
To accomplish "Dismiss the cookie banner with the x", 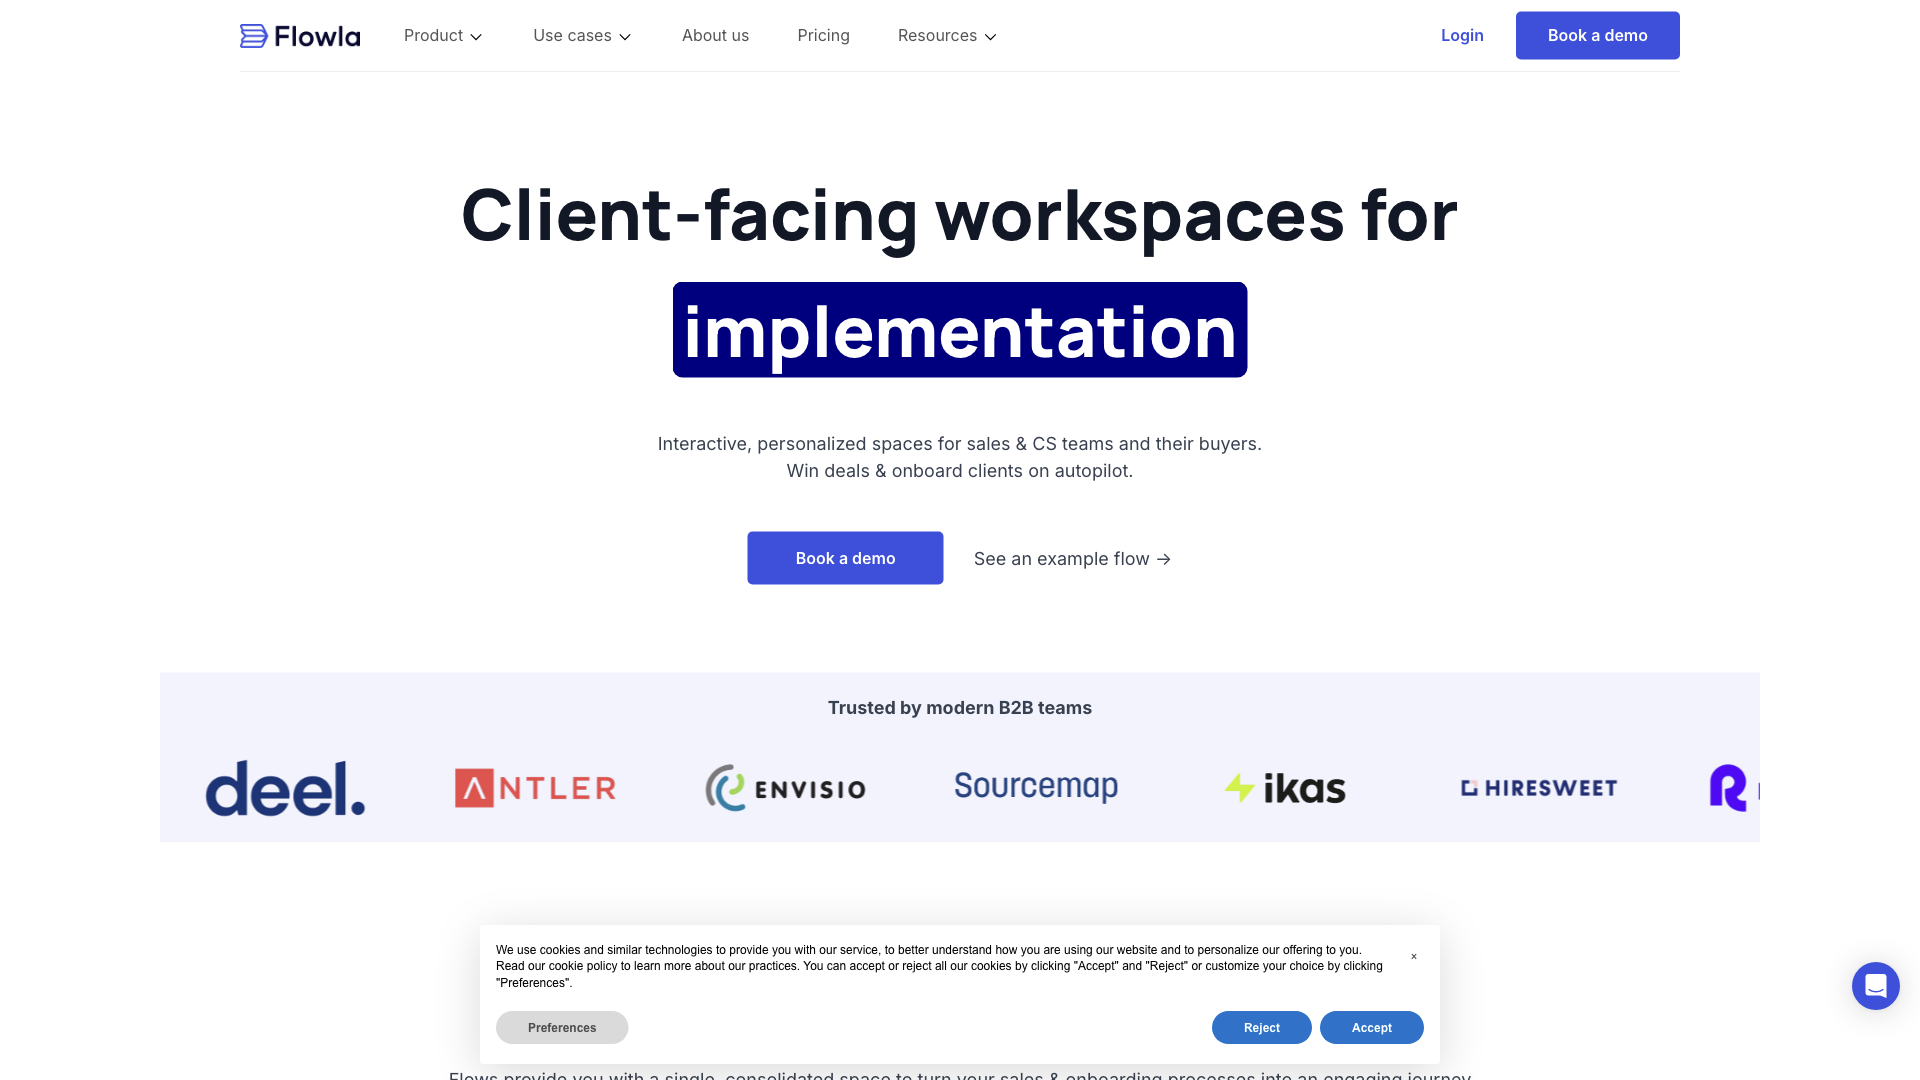I will click(1414, 956).
